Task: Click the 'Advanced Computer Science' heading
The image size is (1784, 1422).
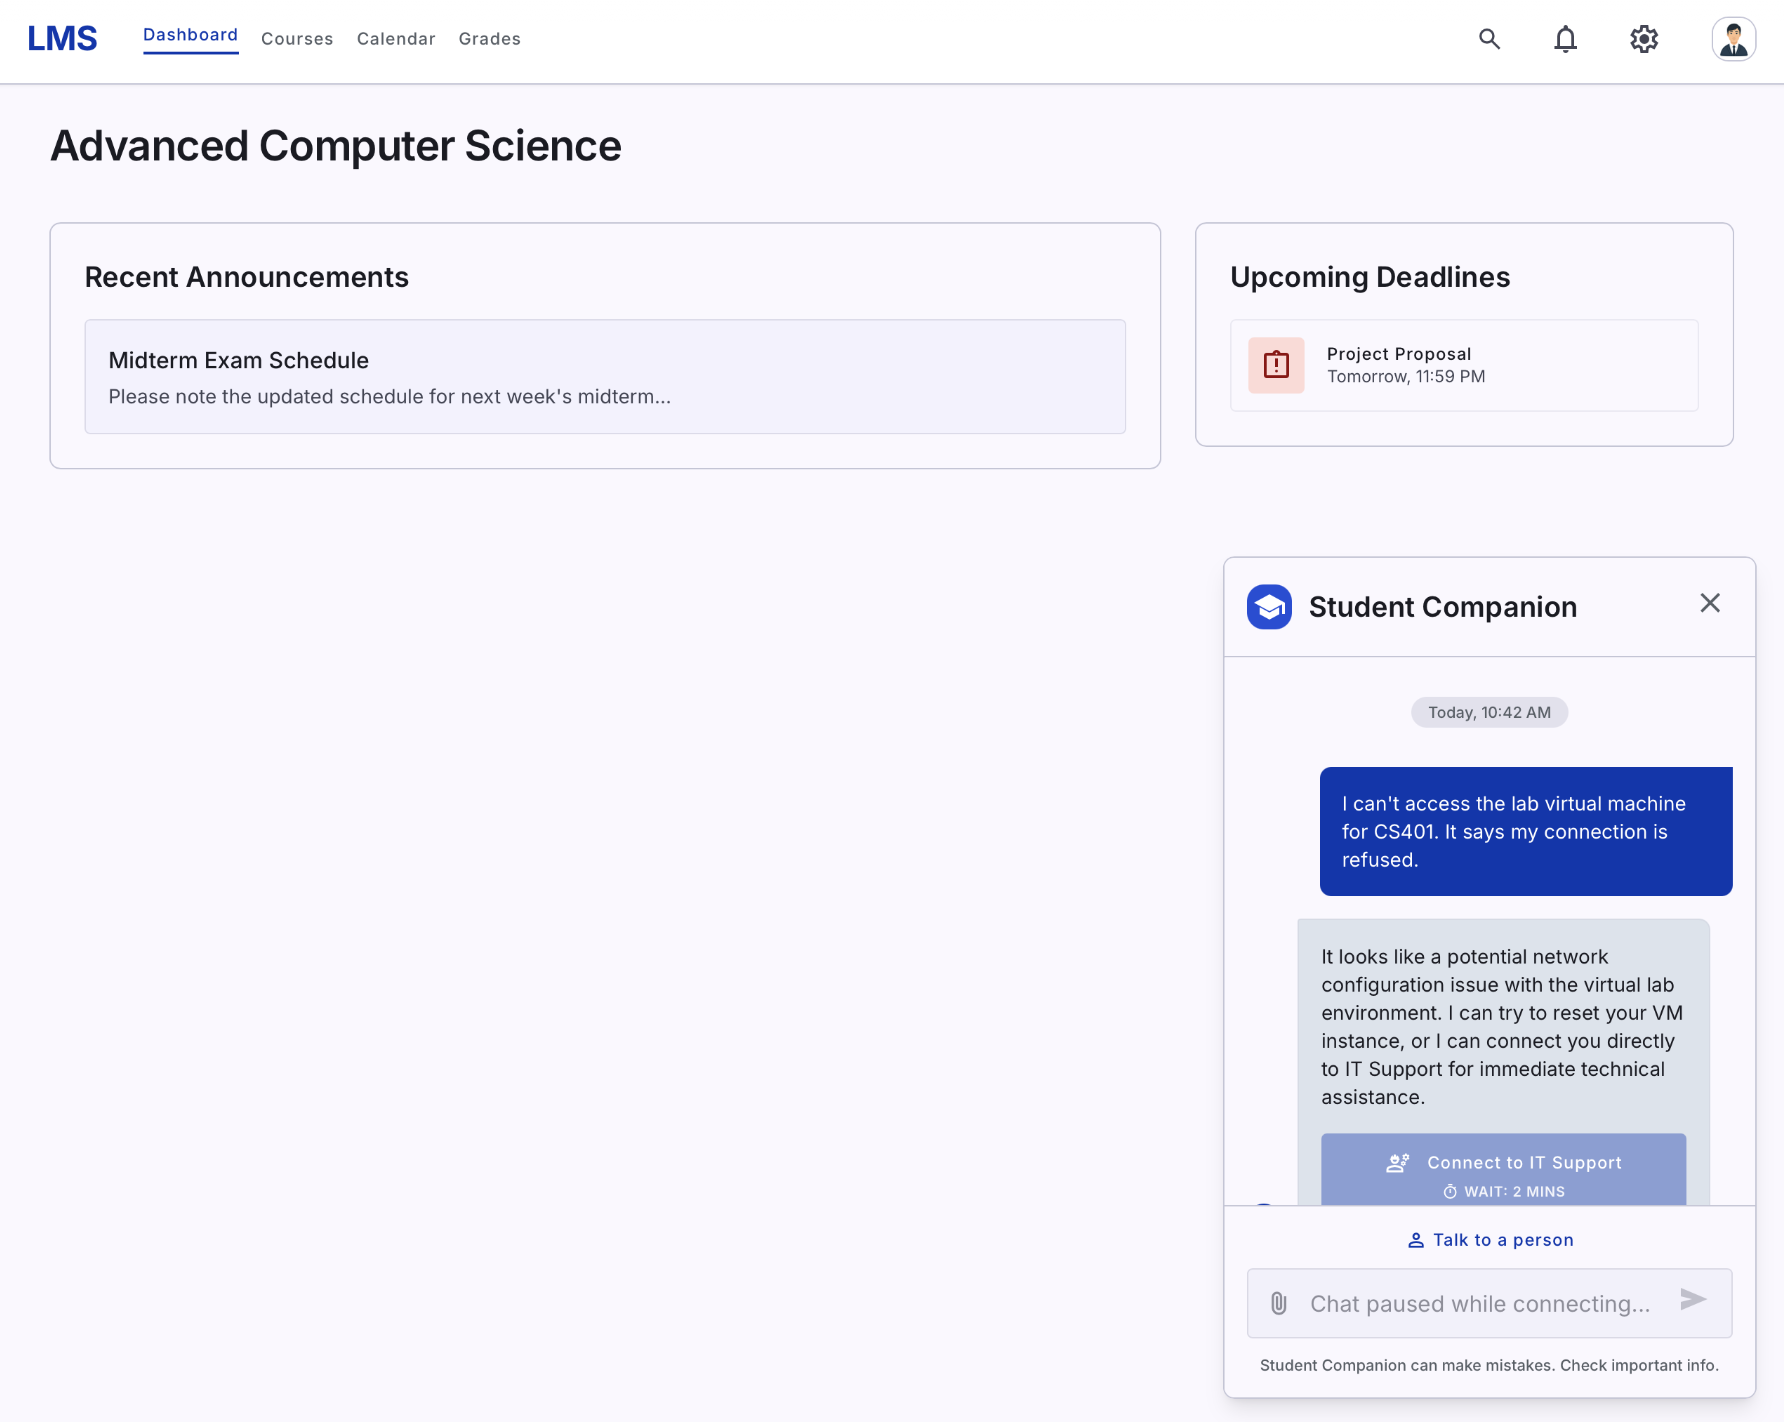Action: [x=336, y=146]
